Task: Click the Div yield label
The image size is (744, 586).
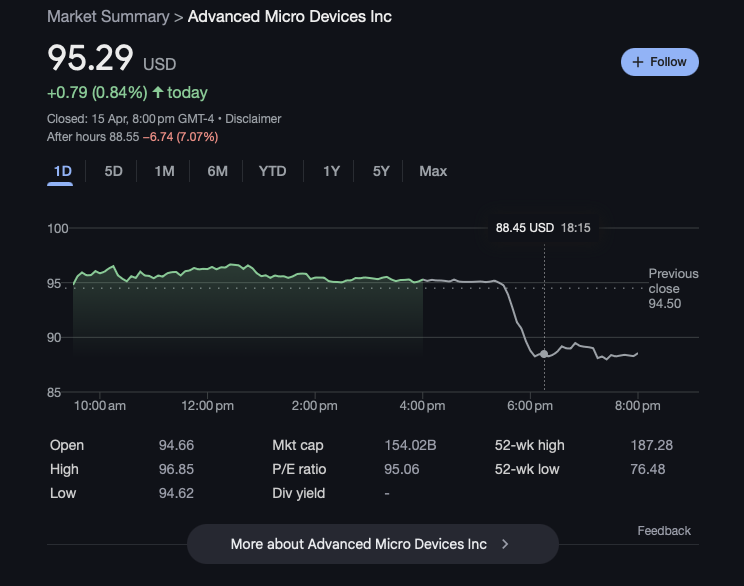Action: tap(298, 493)
